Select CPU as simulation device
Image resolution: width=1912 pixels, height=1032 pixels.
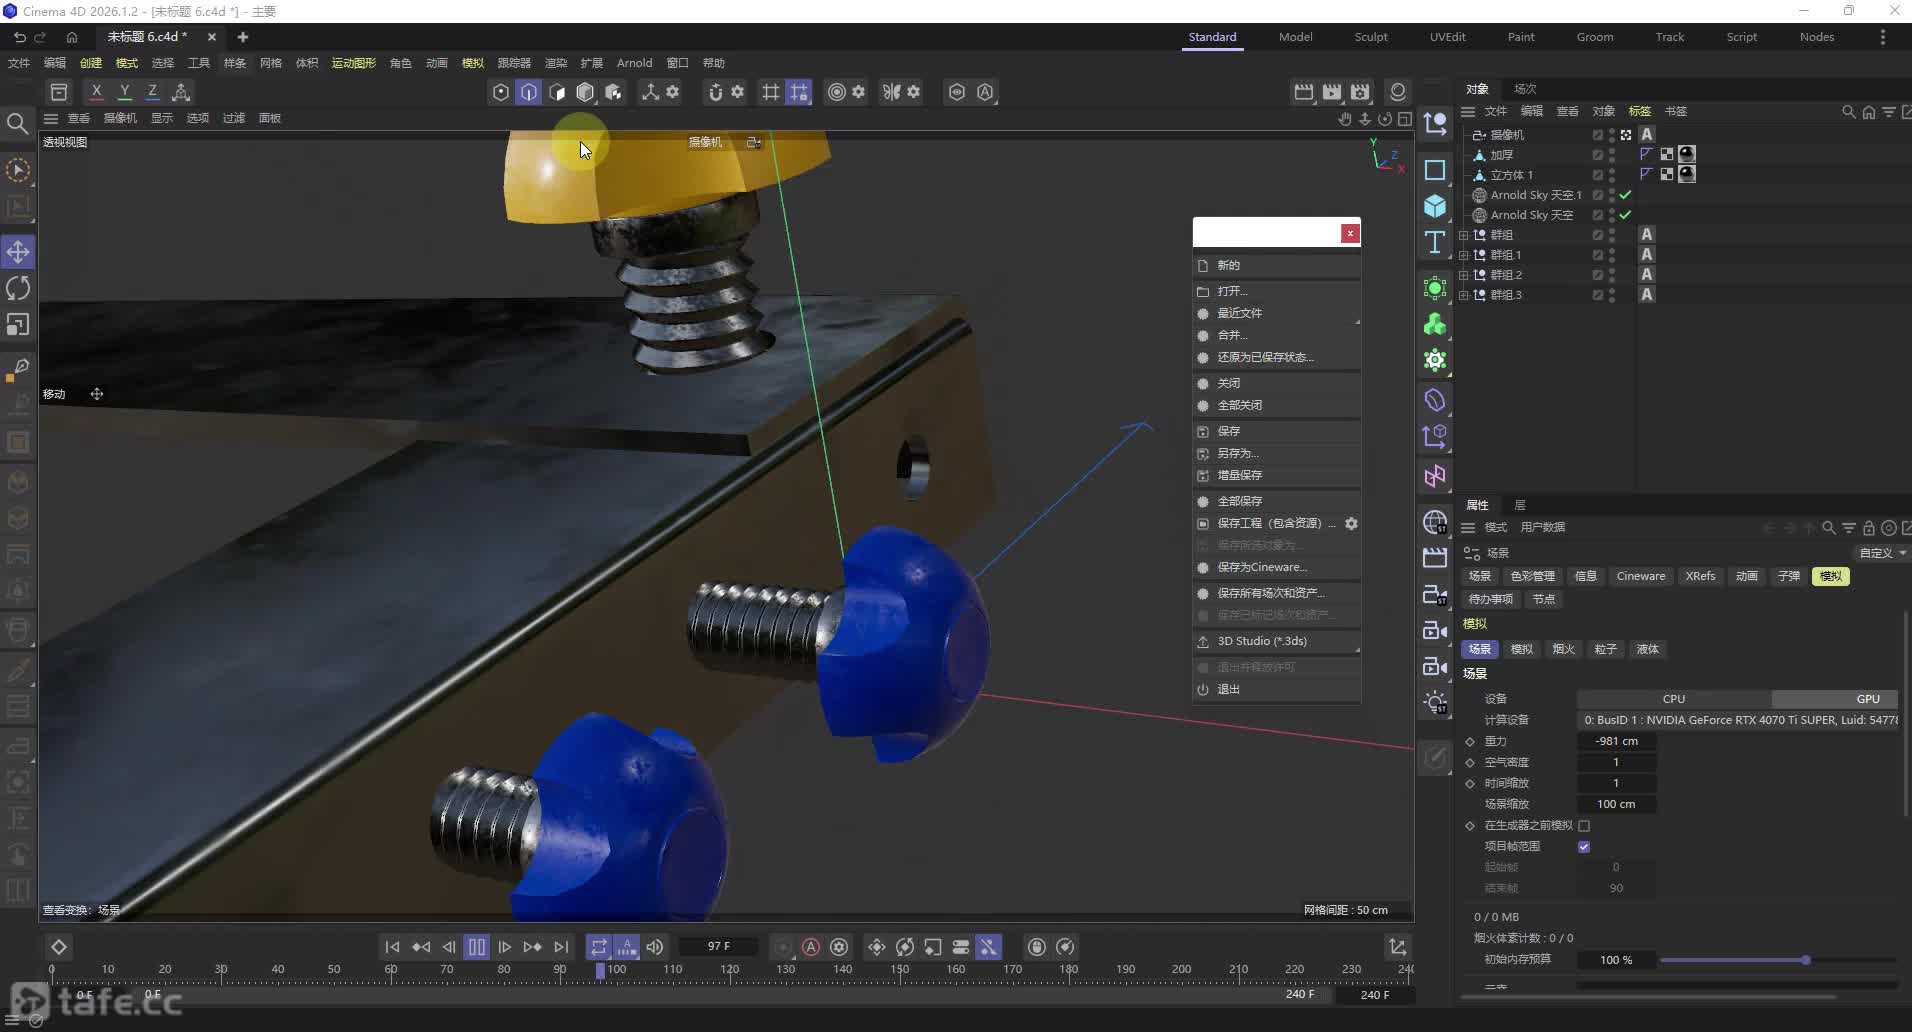1674,699
